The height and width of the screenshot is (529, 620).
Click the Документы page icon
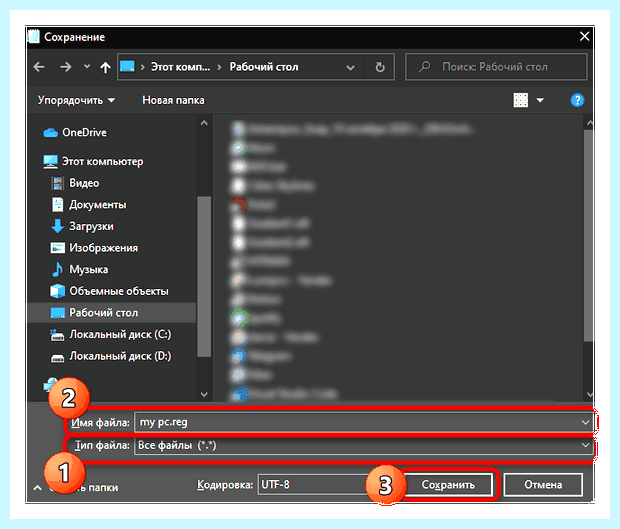pos(58,205)
